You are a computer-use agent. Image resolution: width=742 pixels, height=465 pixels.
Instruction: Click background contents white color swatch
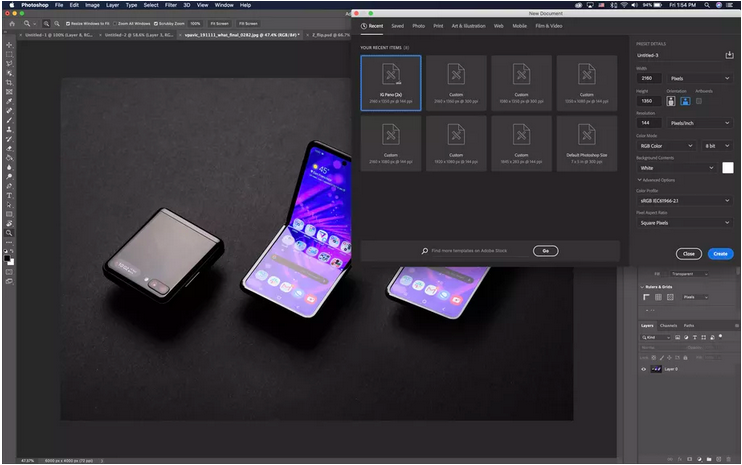coord(728,168)
